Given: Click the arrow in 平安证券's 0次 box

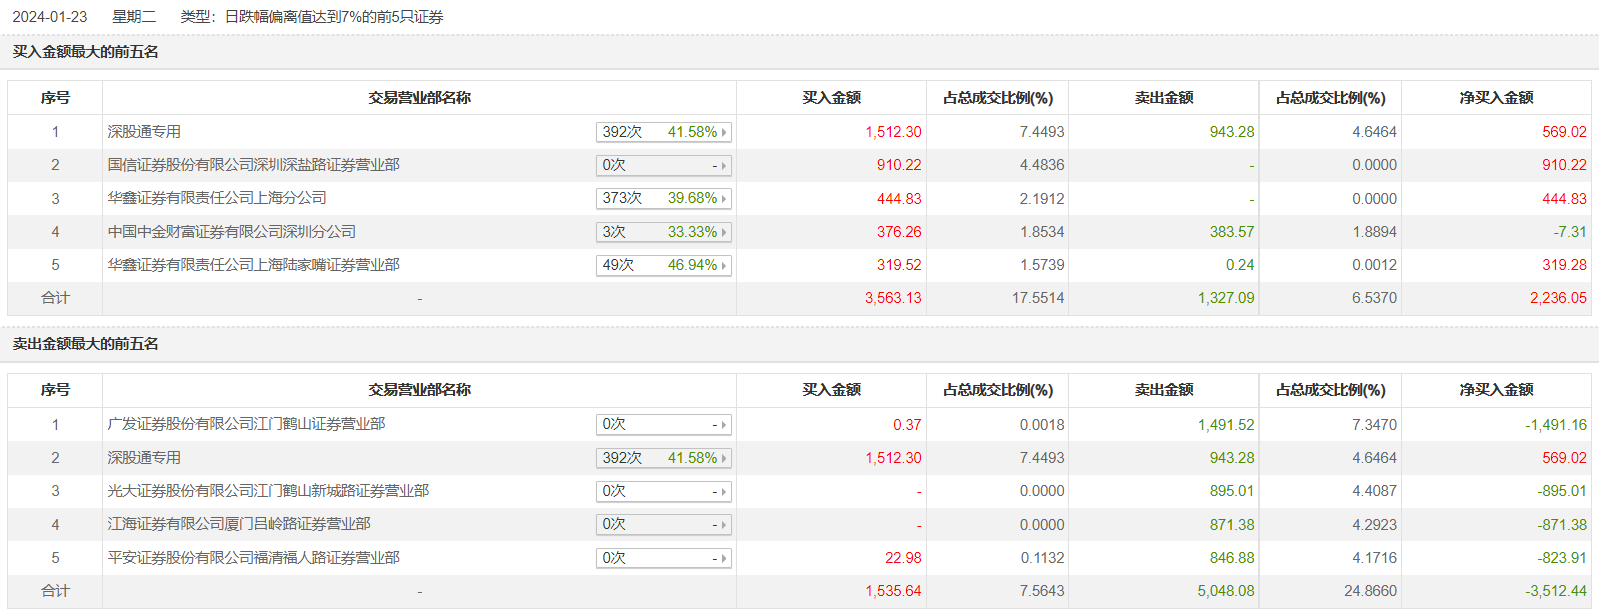Looking at the screenshot, I should (724, 559).
